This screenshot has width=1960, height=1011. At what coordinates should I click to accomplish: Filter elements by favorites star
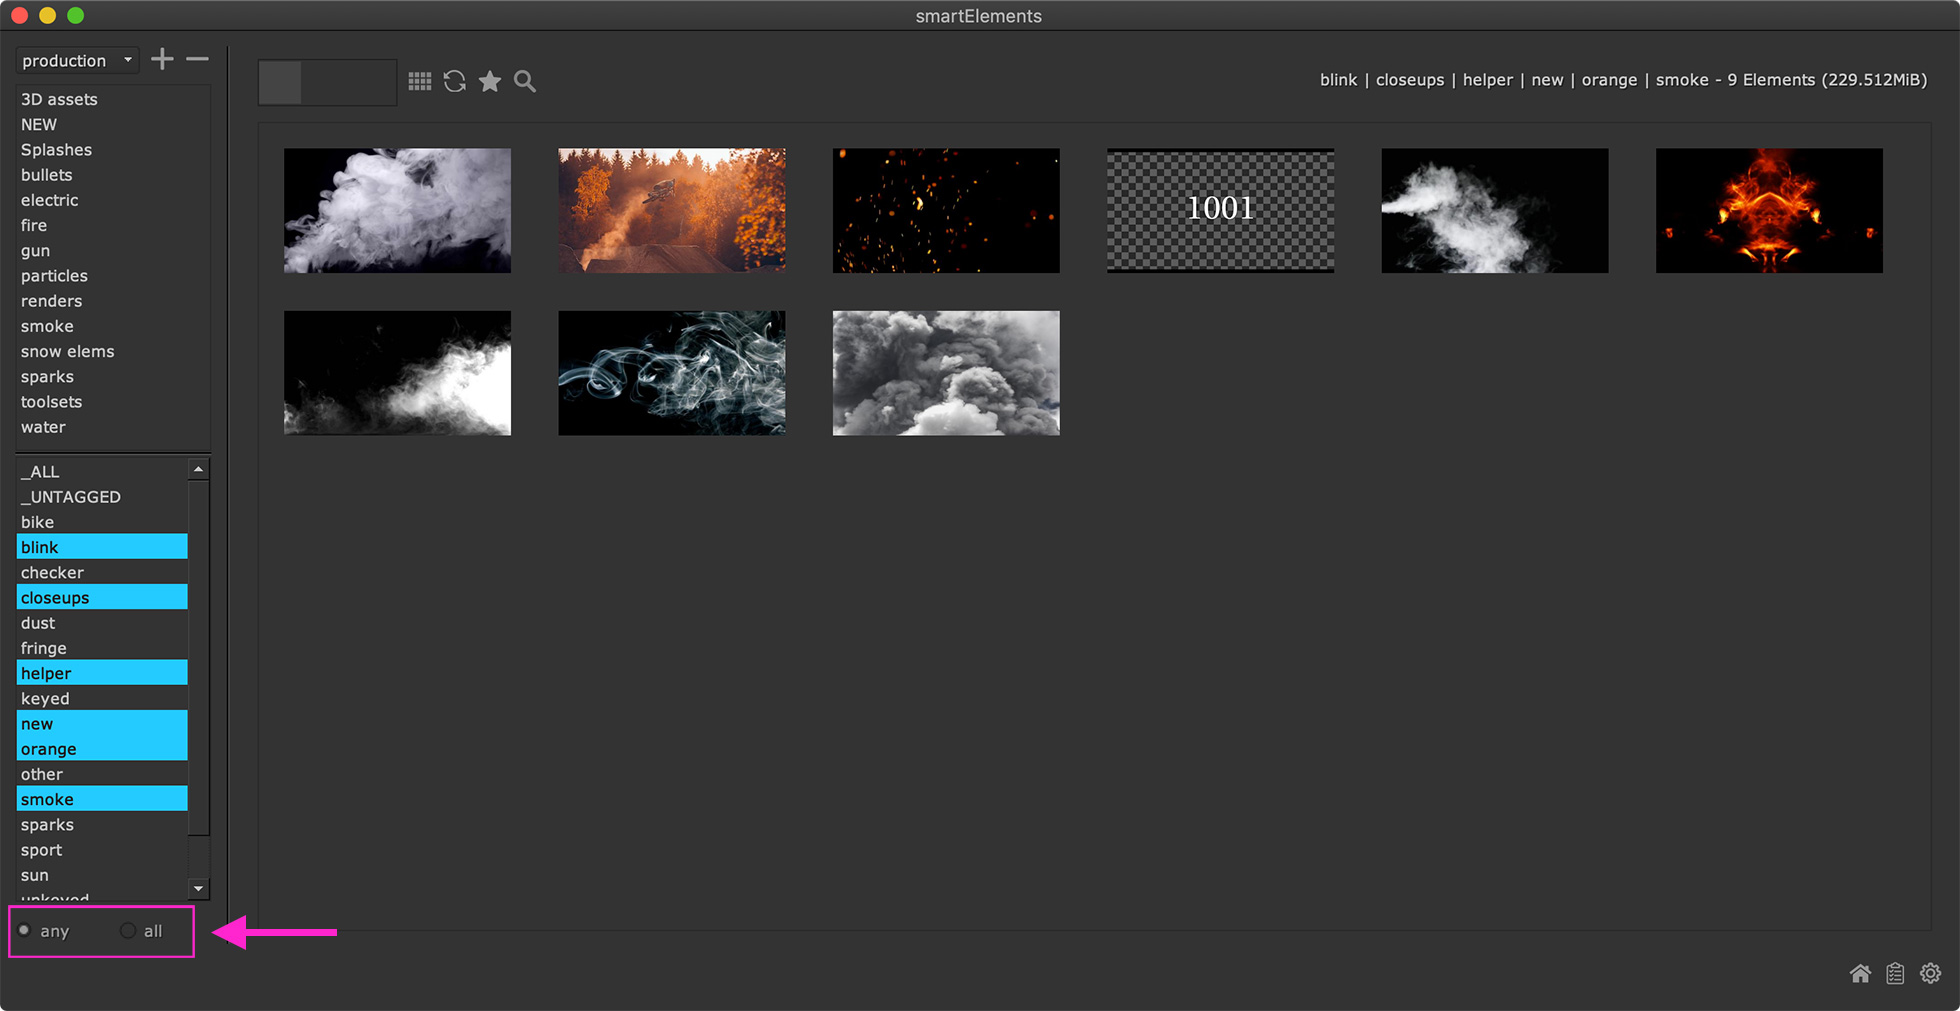(x=490, y=81)
